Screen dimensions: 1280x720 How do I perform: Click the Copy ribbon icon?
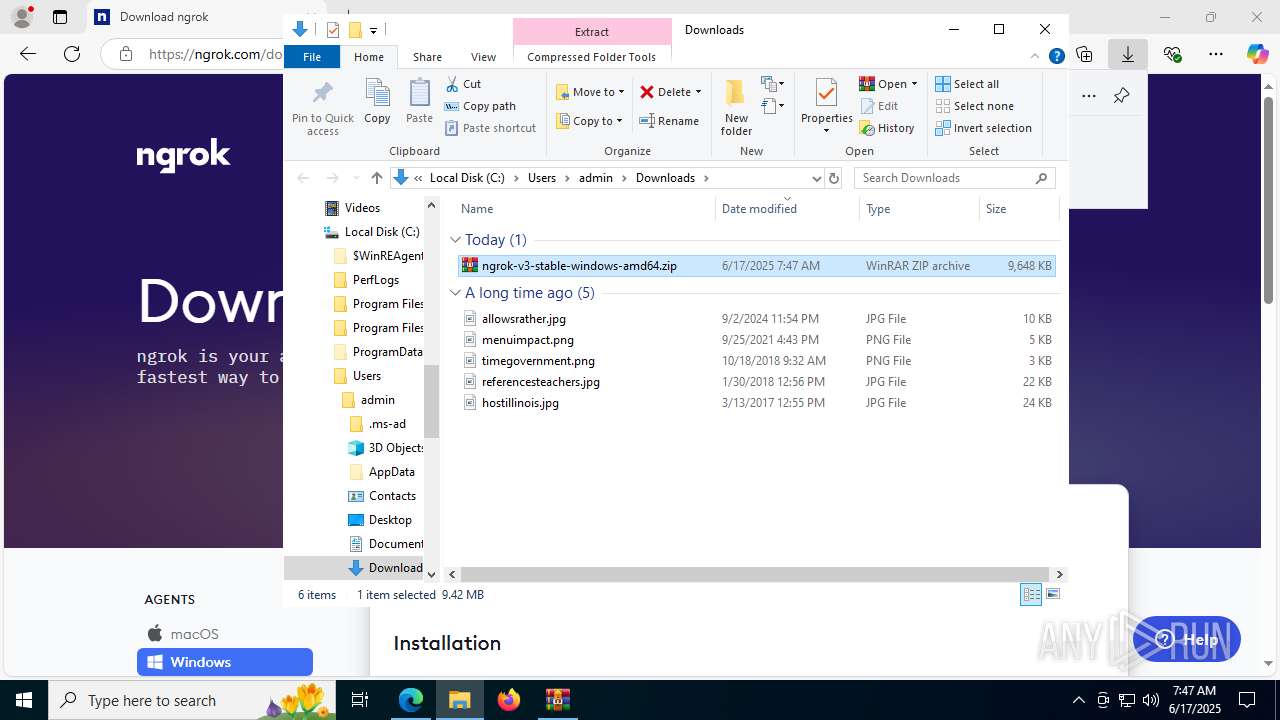pos(377,102)
